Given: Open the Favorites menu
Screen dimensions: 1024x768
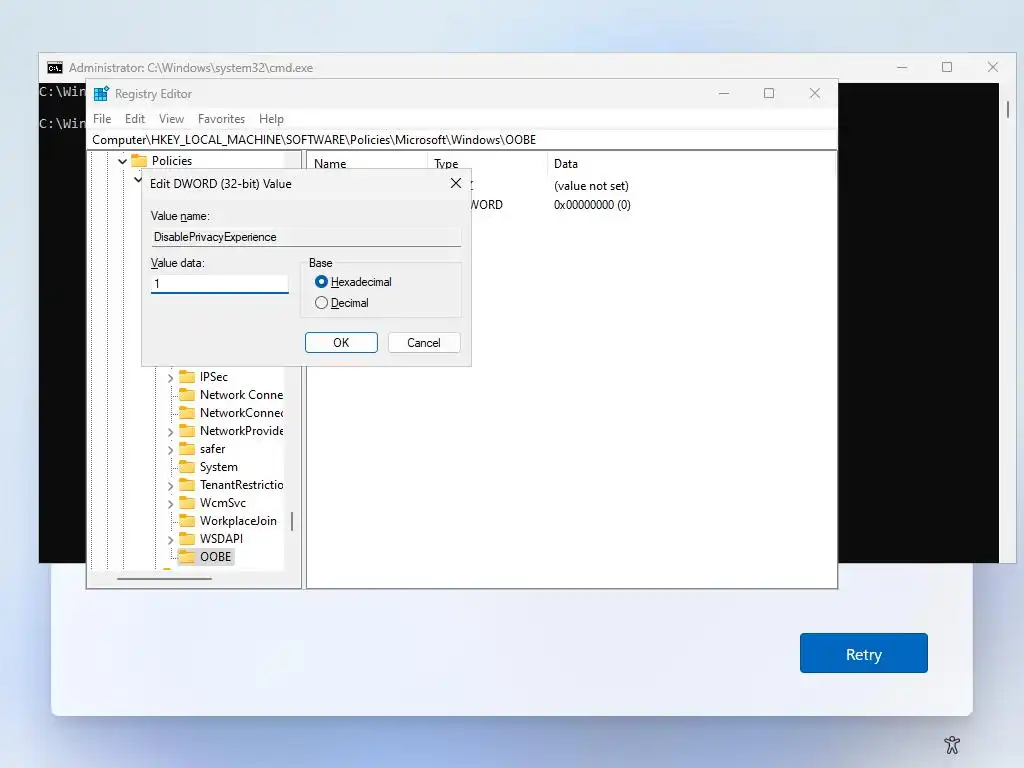Looking at the screenshot, I should pos(221,119).
